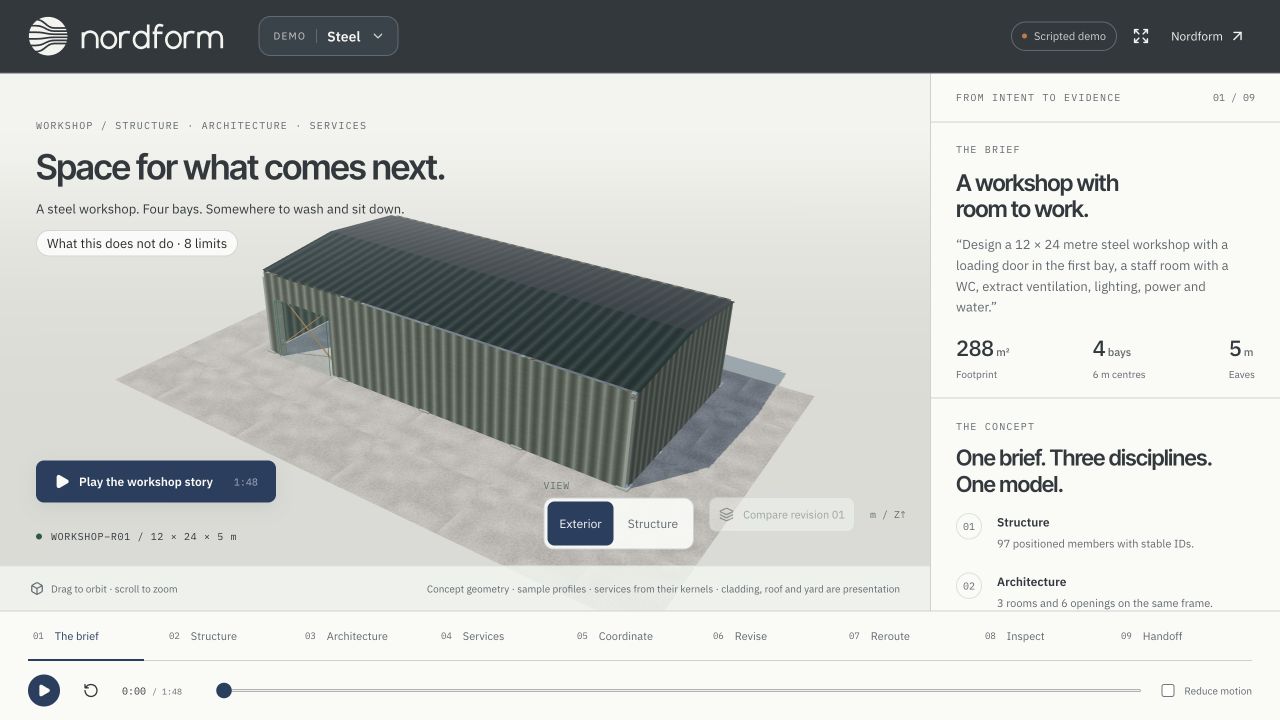
Task: Click the 3D workshop building model
Action: point(498,353)
